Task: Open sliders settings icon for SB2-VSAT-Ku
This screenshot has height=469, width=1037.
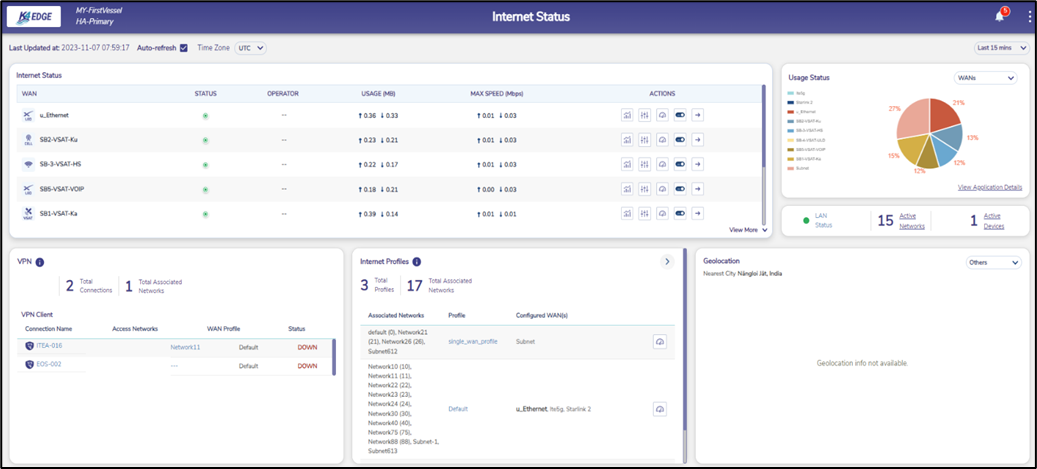Action: point(644,139)
